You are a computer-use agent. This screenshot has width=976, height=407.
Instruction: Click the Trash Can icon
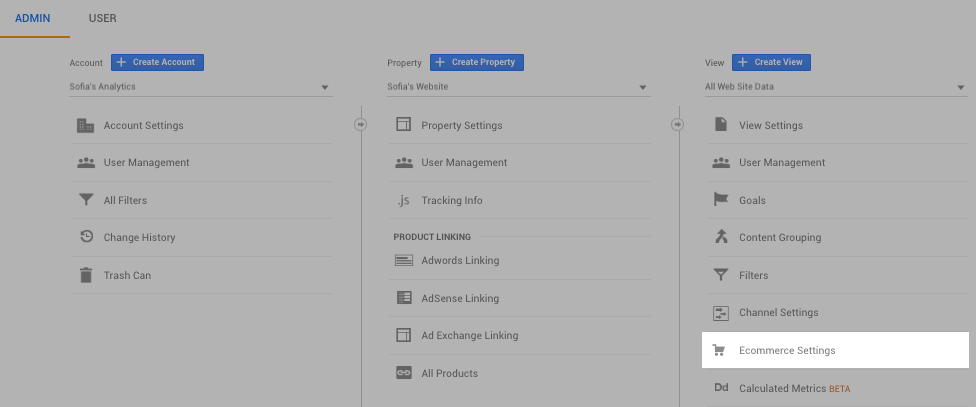(x=85, y=275)
